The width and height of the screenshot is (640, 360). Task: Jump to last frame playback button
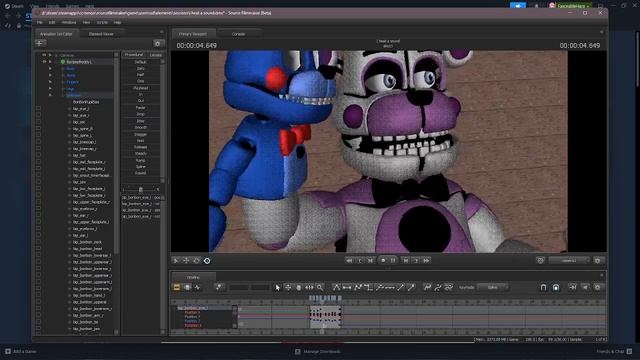click(427, 260)
